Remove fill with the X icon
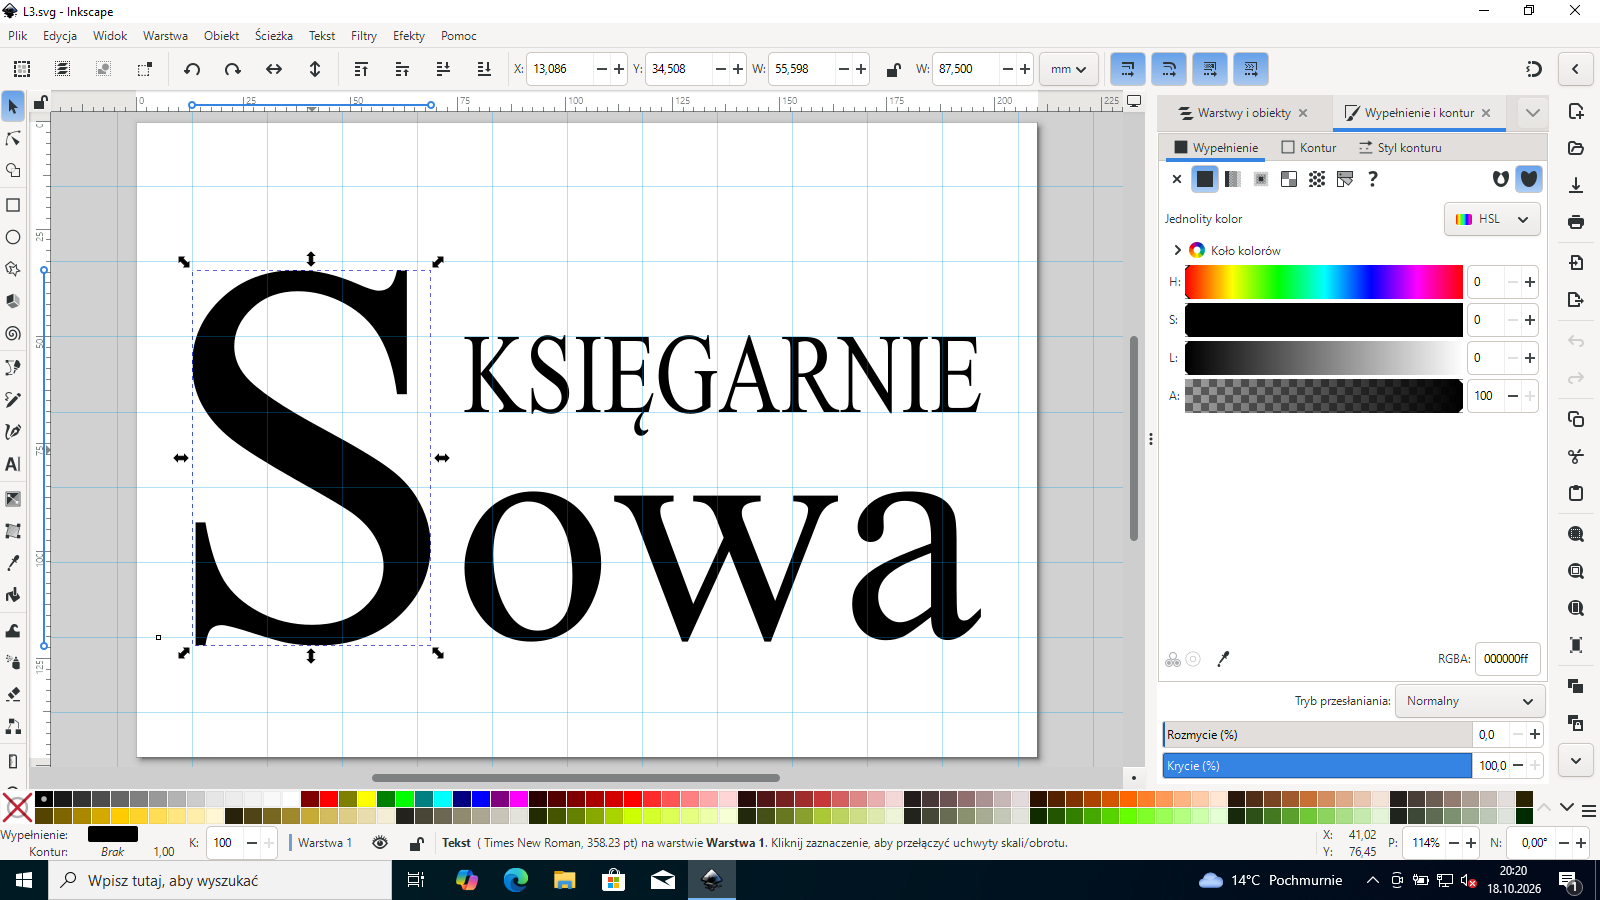Viewport: 1600px width, 900px height. 1177,179
